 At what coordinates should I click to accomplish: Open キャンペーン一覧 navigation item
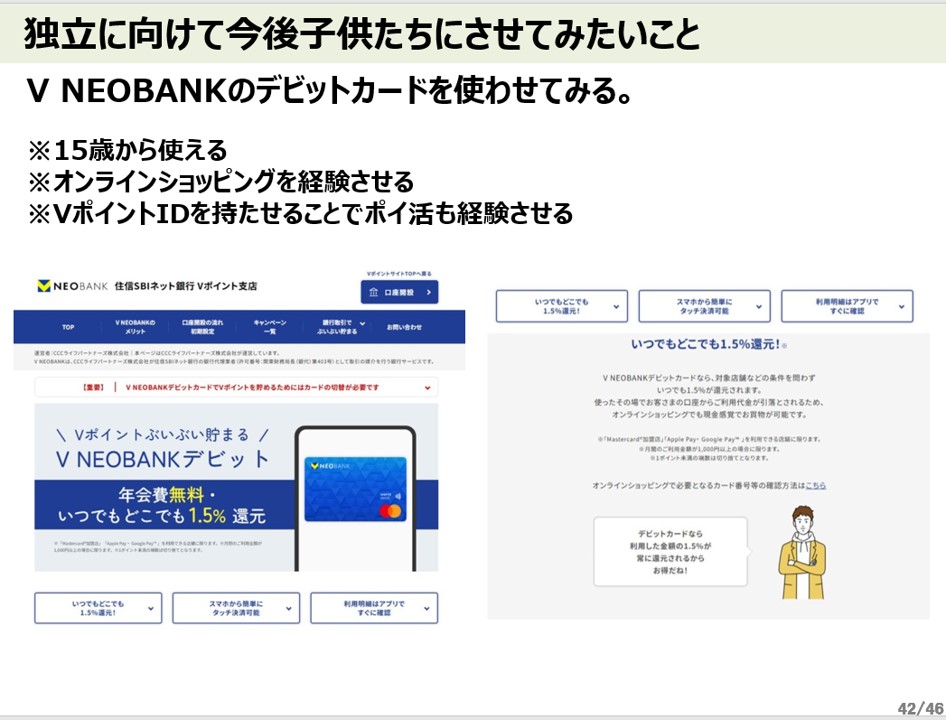click(x=270, y=327)
